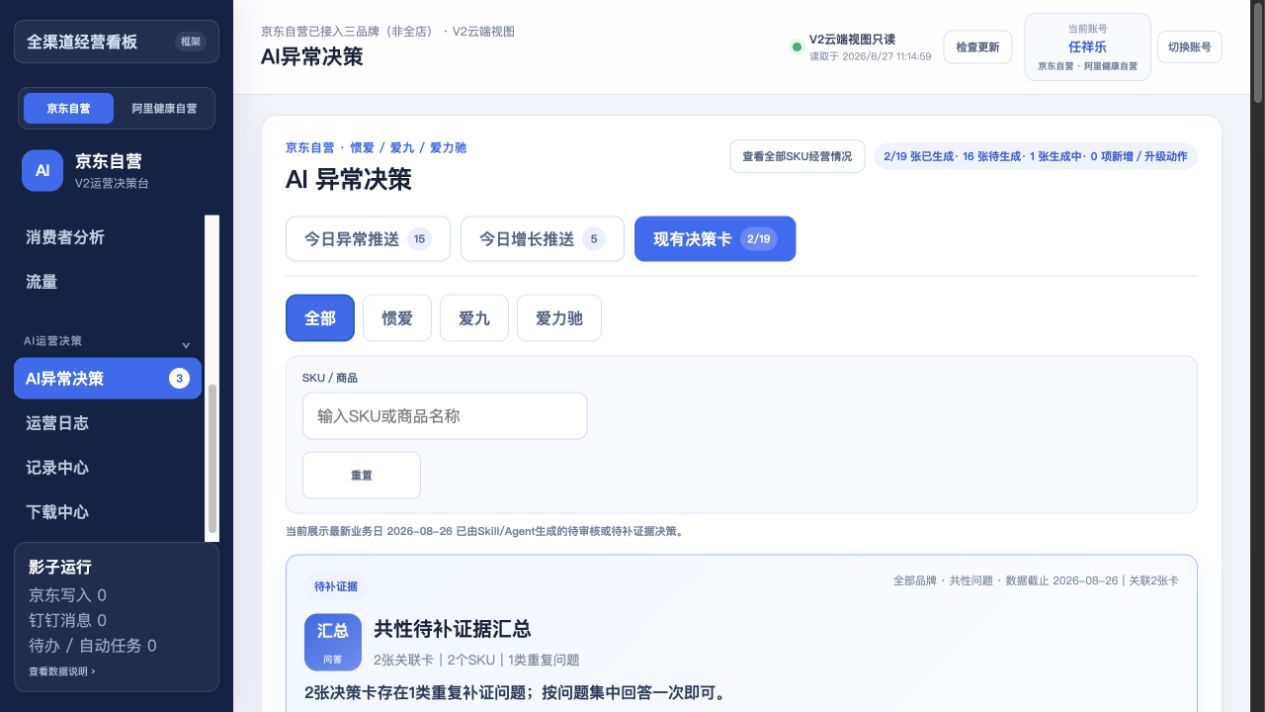The height and width of the screenshot is (712, 1265).
Task: Click the page's right-edge scrollbar
Action: pyautogui.click(x=1257, y=52)
